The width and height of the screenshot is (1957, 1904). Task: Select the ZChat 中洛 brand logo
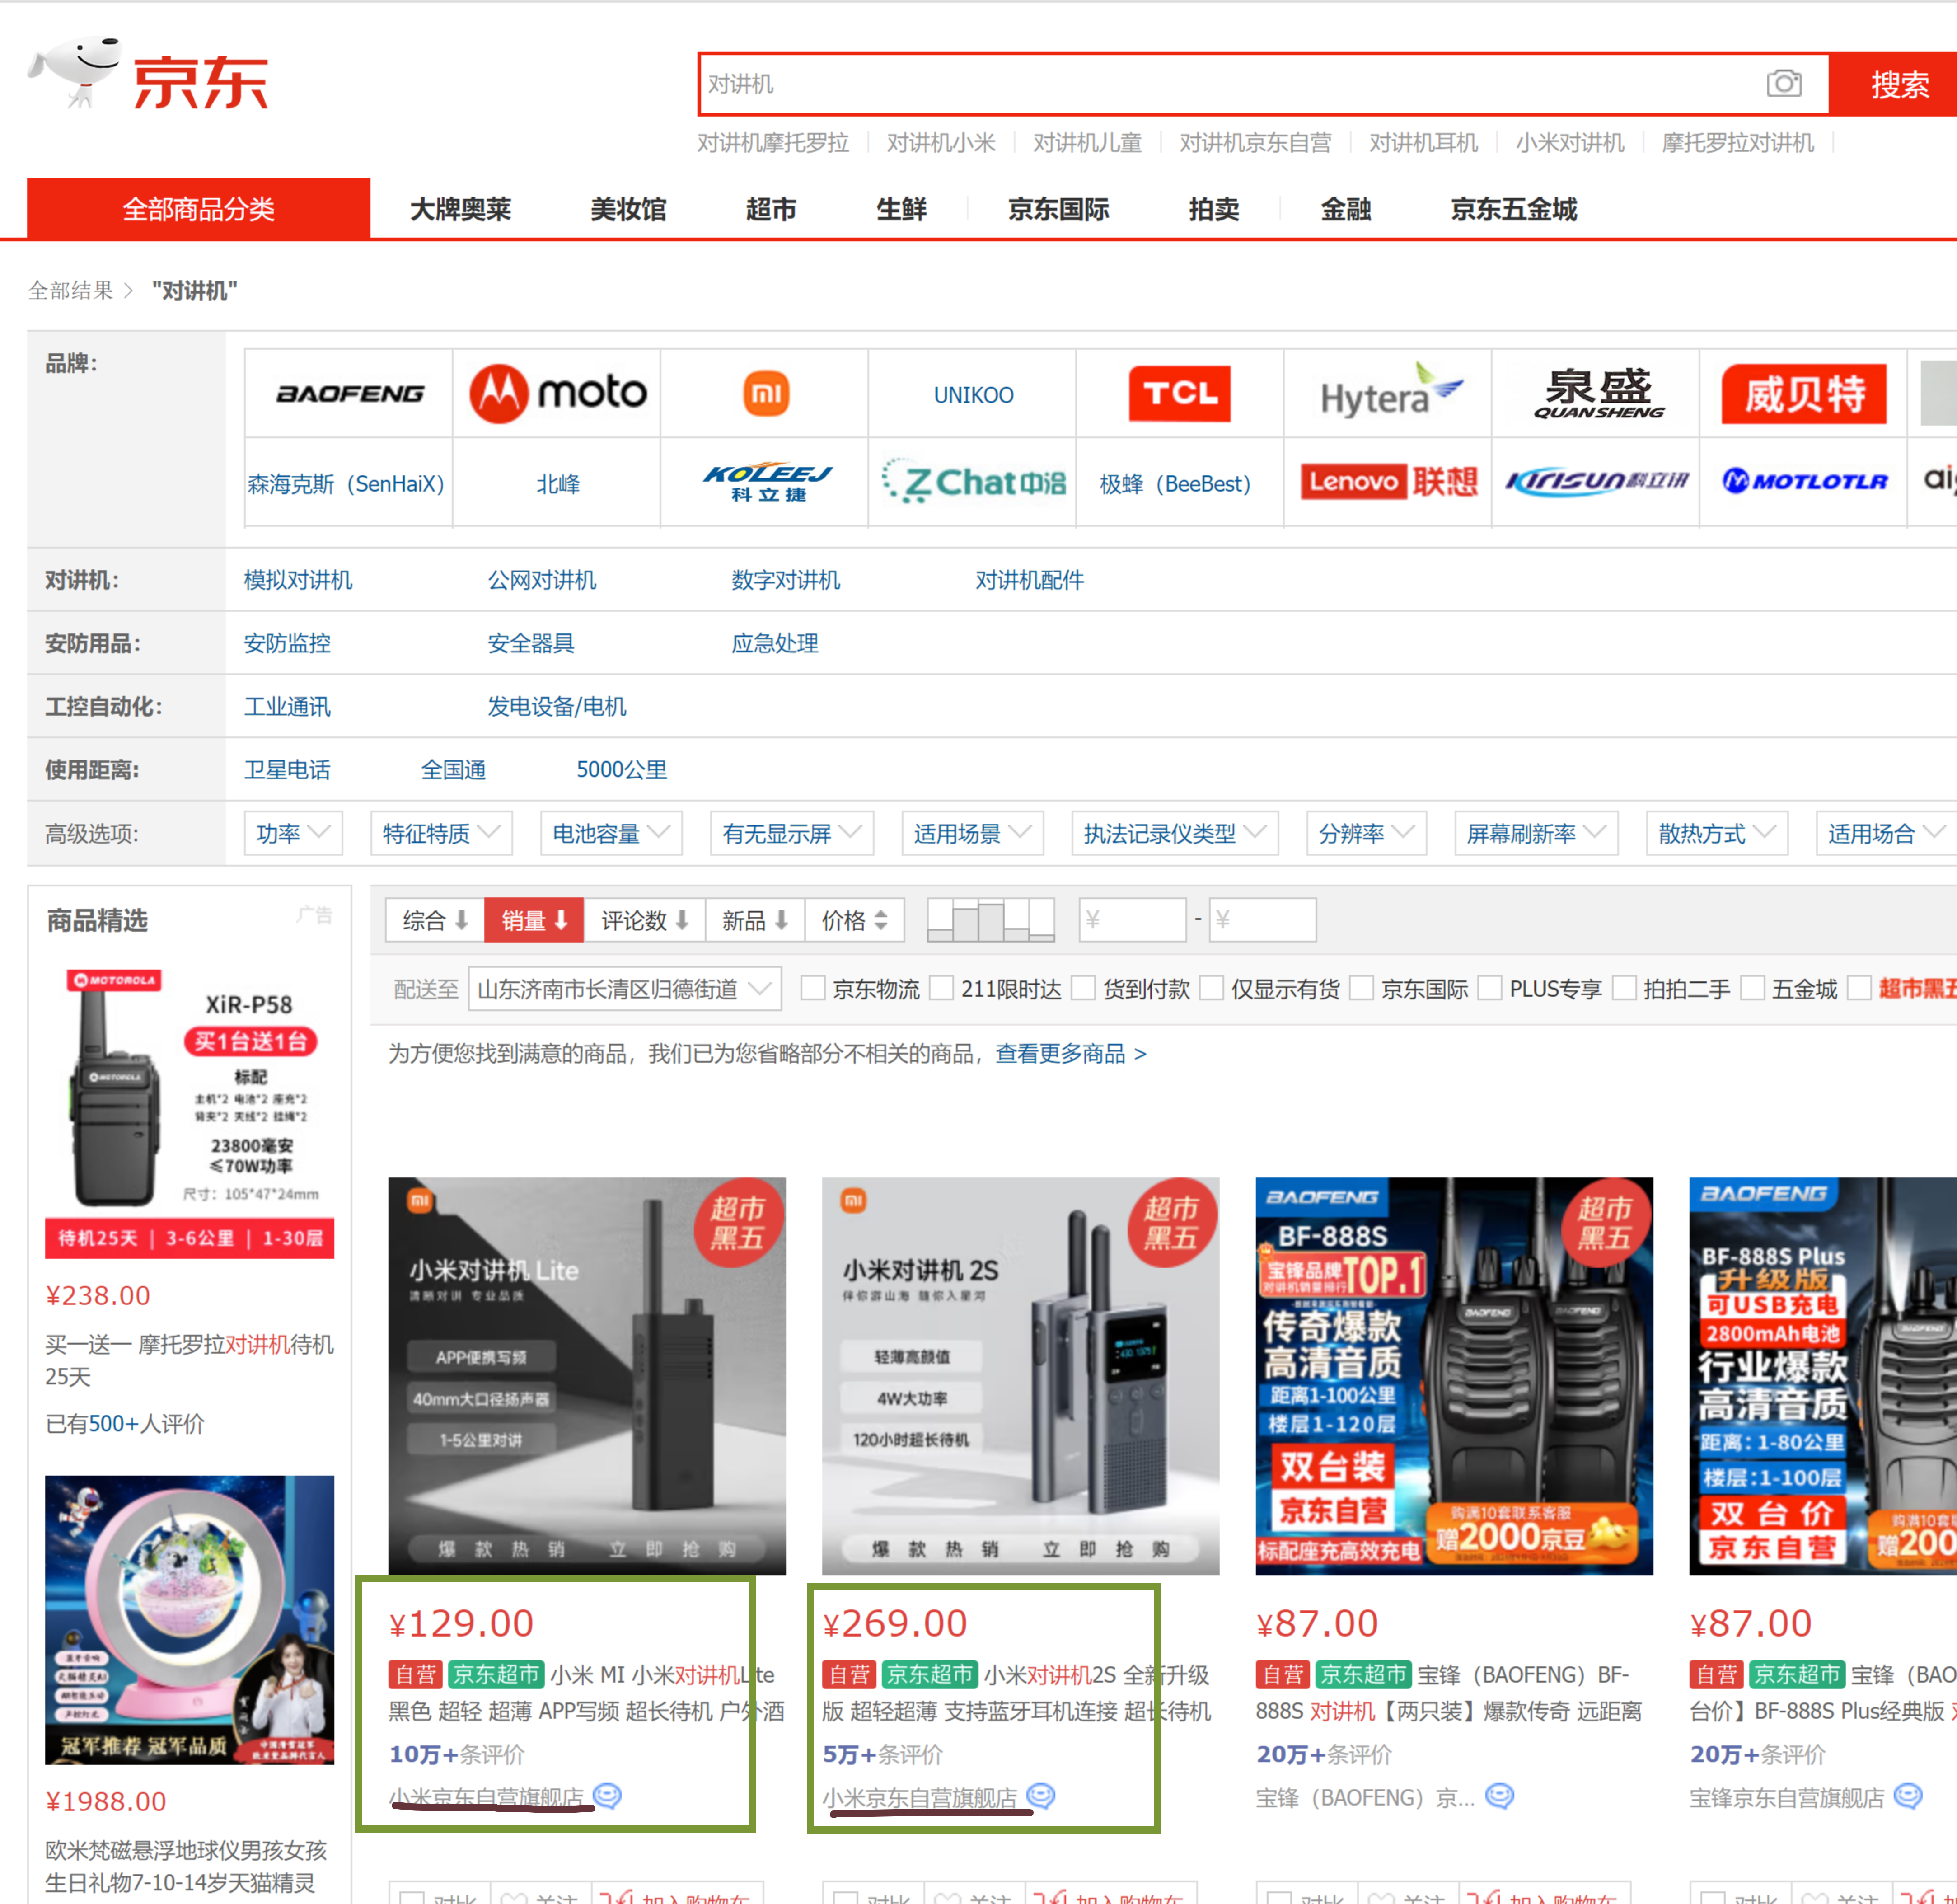point(973,482)
